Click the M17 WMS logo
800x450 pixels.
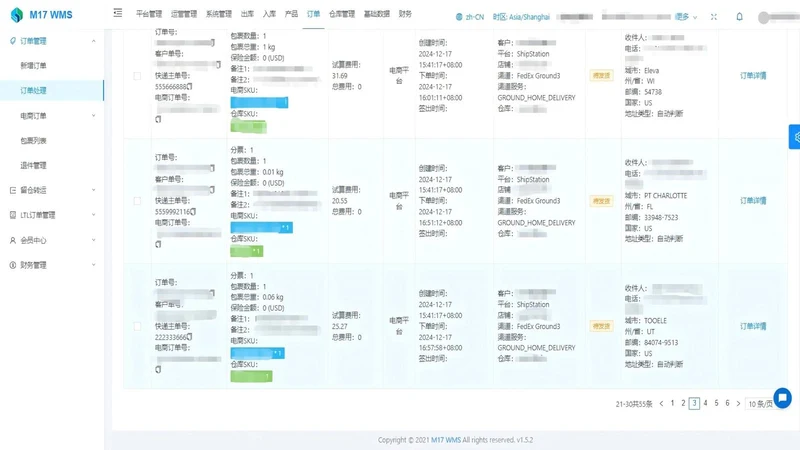[41, 15]
